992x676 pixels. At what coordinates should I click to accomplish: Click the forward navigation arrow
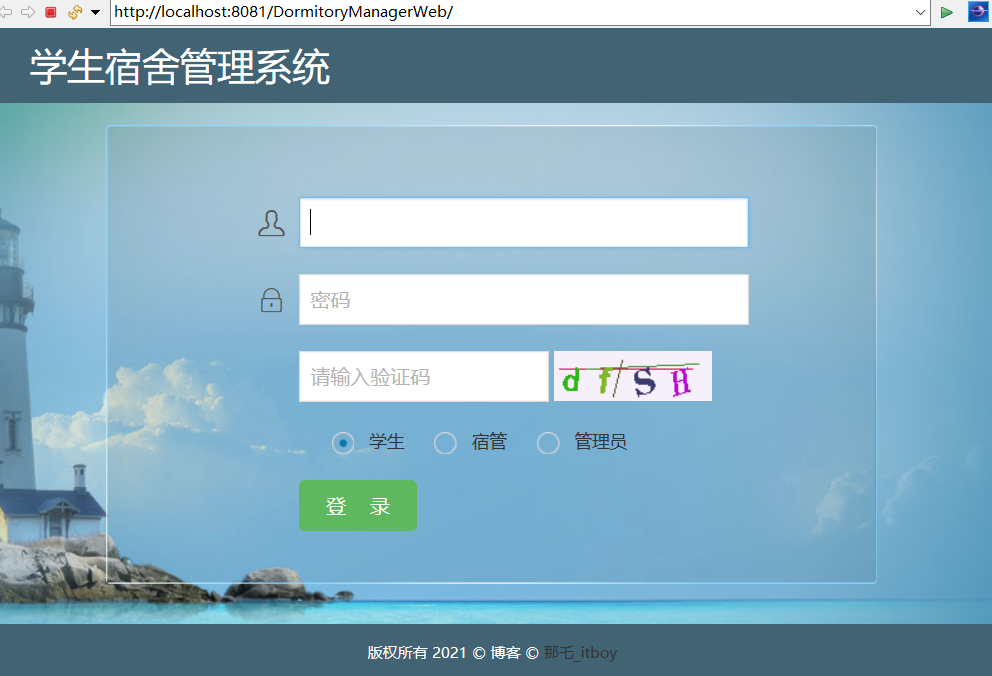coord(27,13)
